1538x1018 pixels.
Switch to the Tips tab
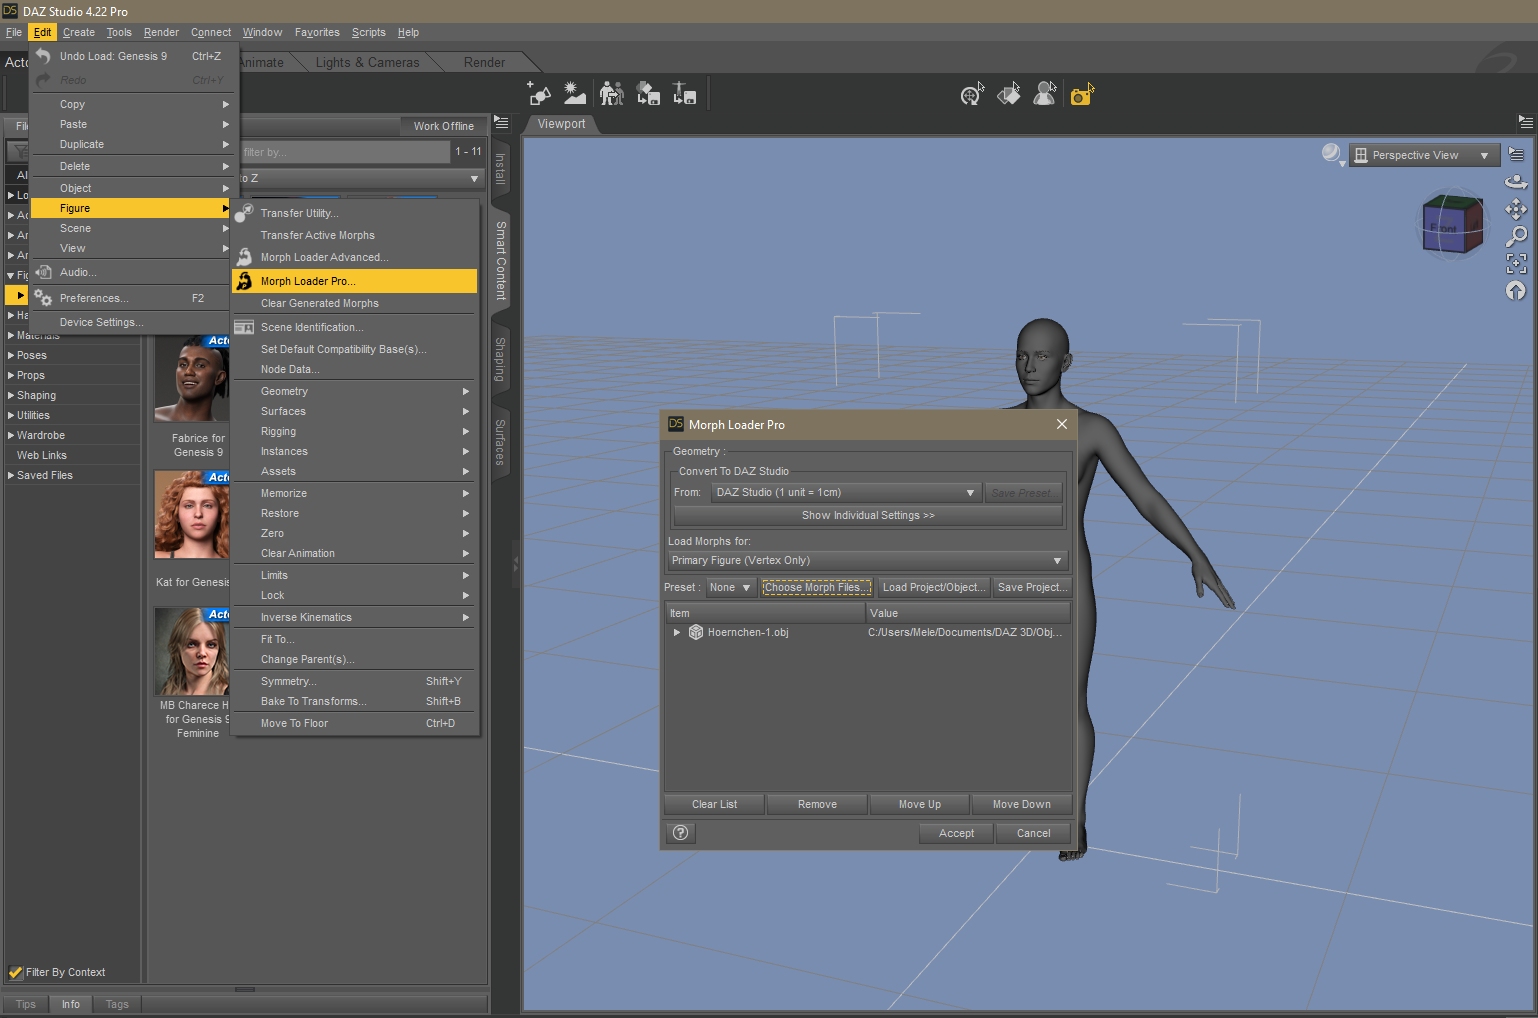pos(26,1004)
